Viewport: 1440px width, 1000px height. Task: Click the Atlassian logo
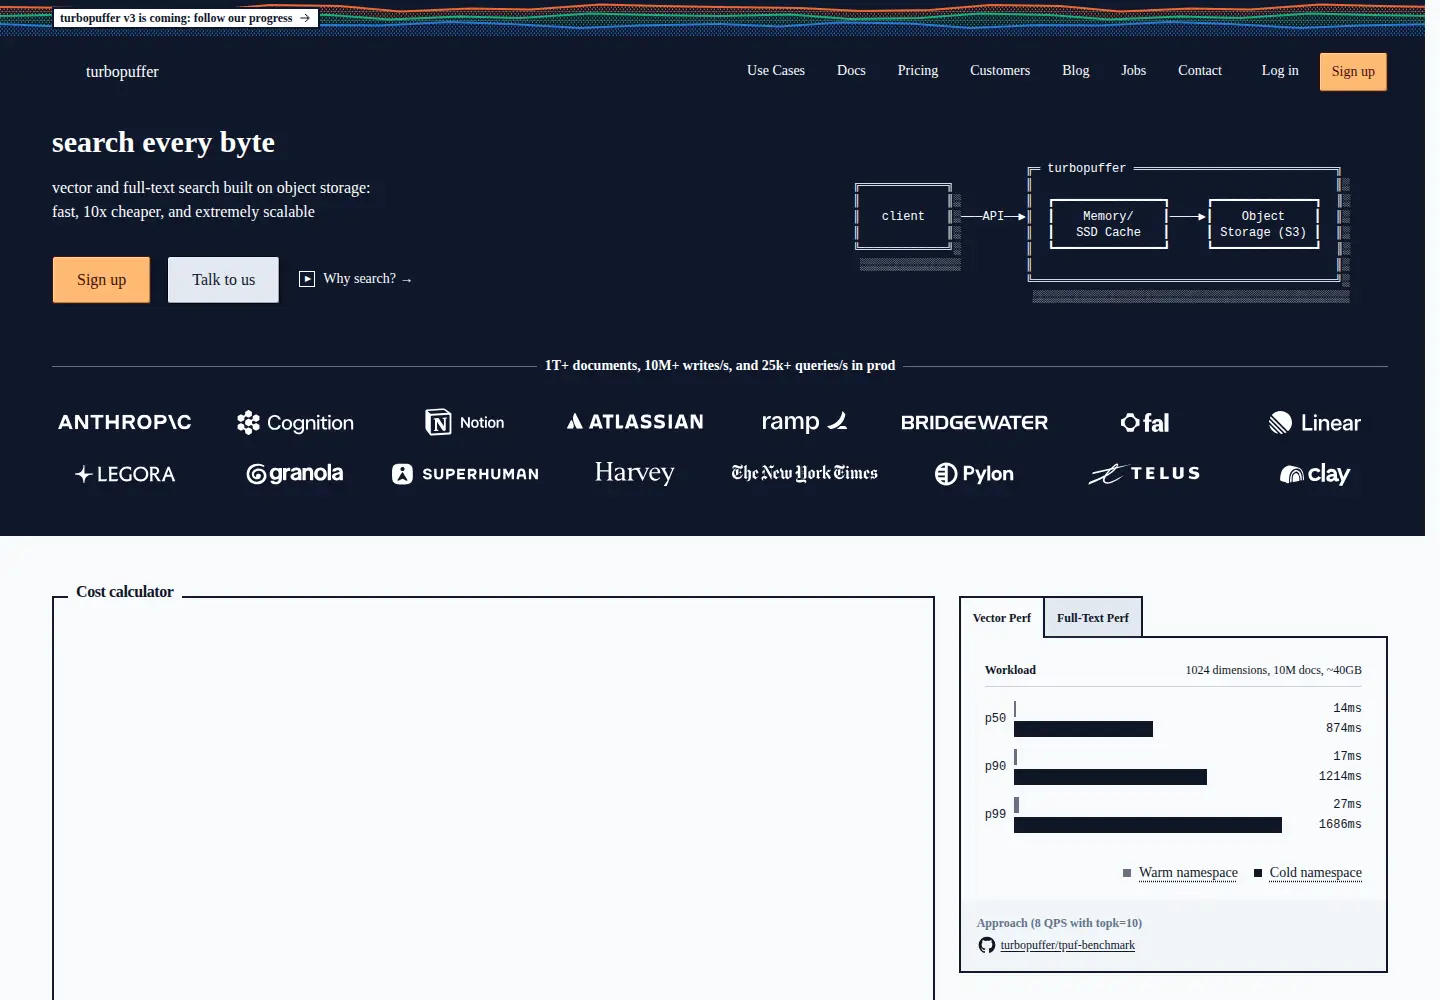[x=635, y=422]
